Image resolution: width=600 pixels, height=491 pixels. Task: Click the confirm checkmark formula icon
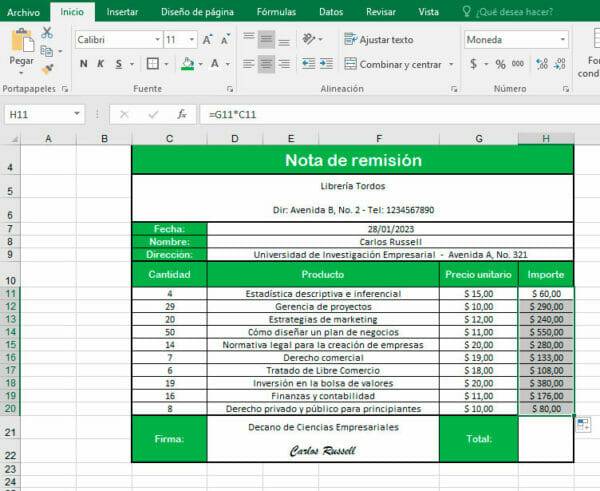[x=153, y=114]
